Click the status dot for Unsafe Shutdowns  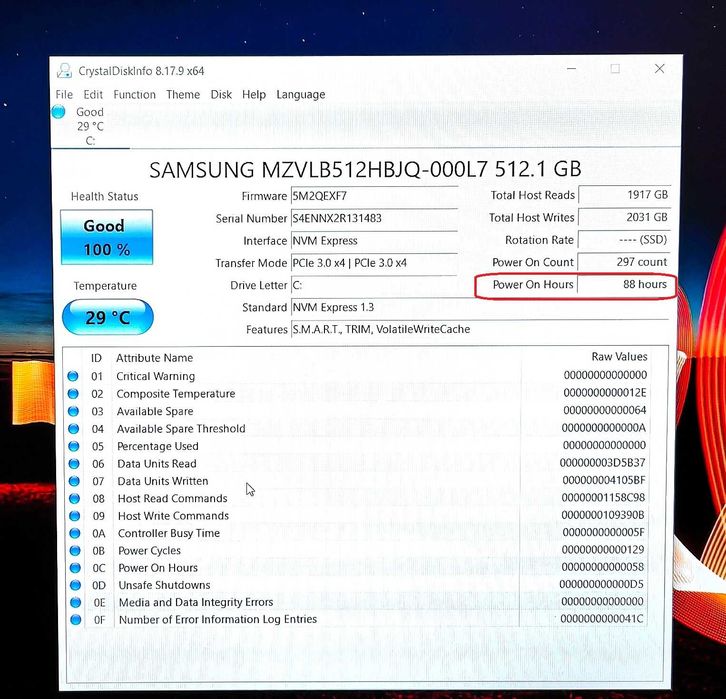[x=75, y=585]
